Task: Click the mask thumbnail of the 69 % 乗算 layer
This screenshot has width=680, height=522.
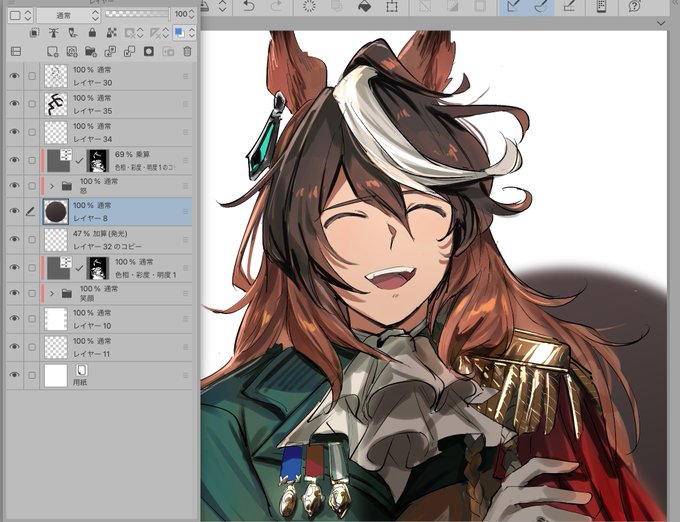Action: click(98, 160)
